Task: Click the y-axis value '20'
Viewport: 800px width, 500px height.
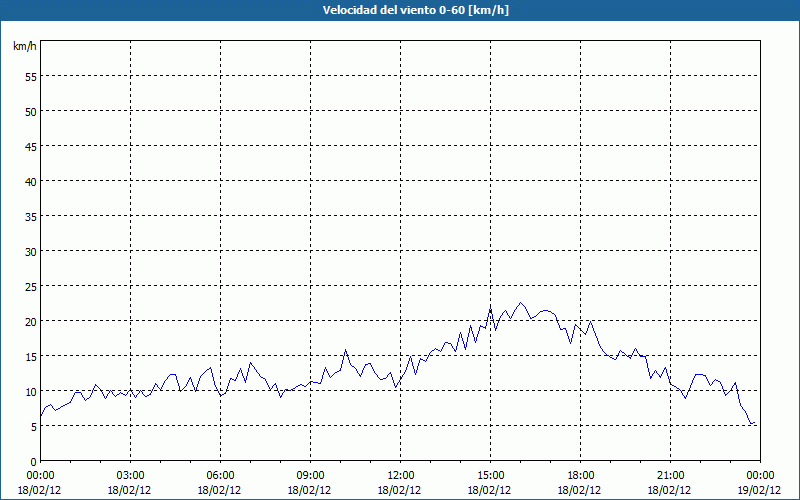Action: coord(31,321)
